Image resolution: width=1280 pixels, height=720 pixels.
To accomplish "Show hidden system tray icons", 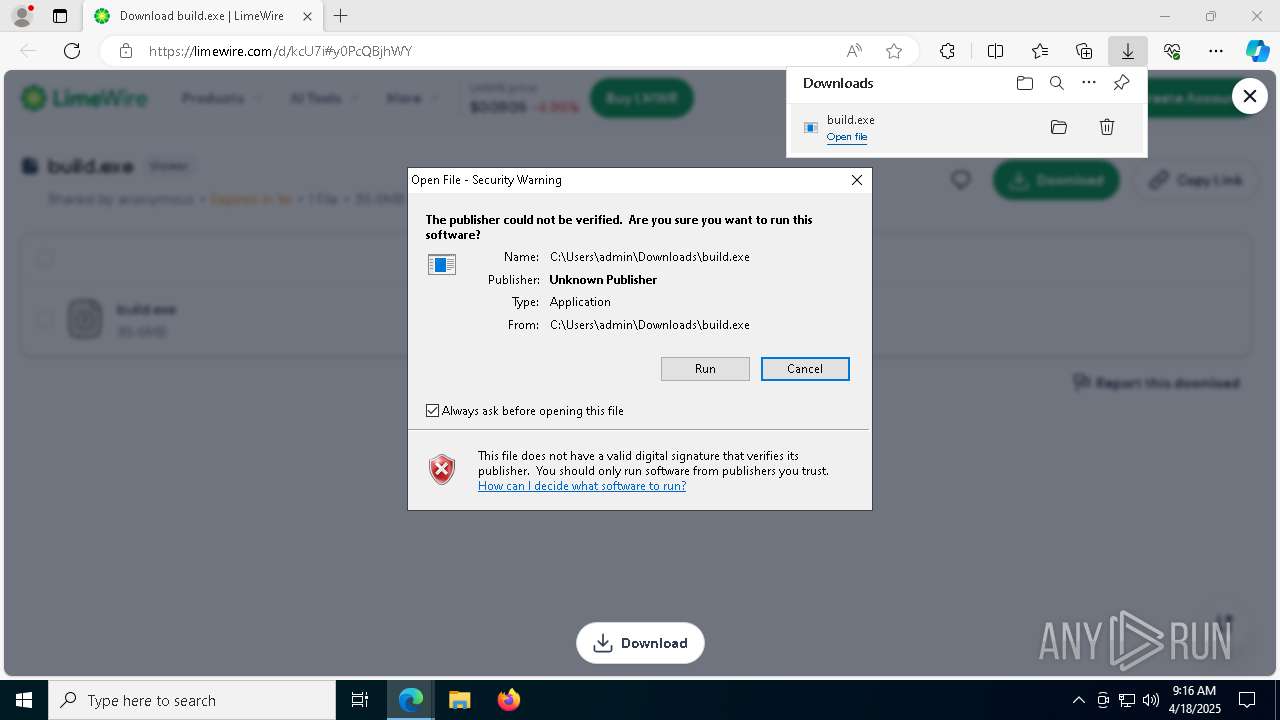I will pyautogui.click(x=1078, y=700).
